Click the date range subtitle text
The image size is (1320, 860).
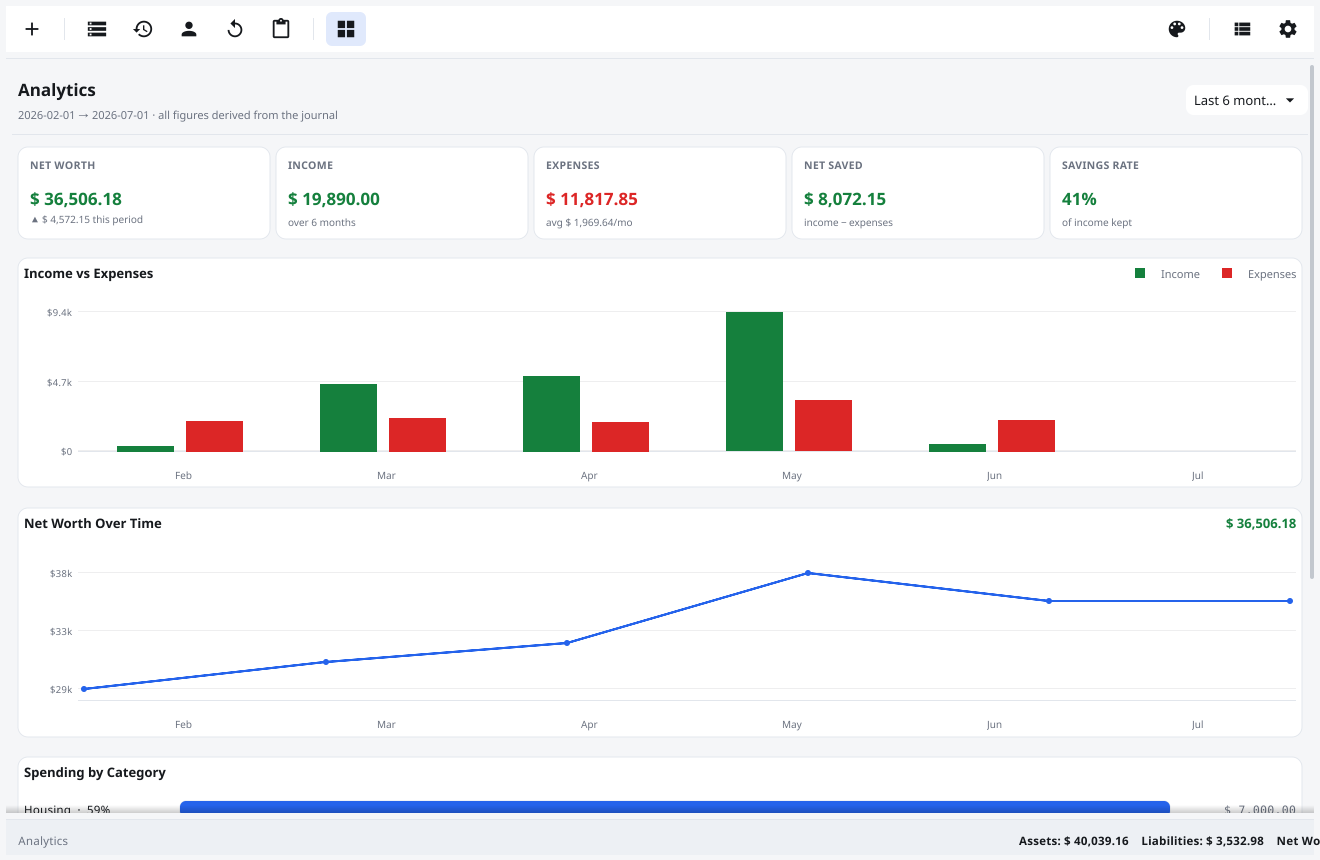[x=178, y=115]
